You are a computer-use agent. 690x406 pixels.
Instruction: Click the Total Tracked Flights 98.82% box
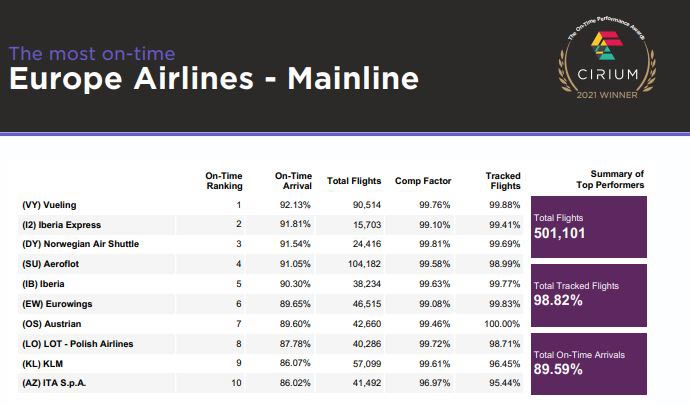point(590,294)
